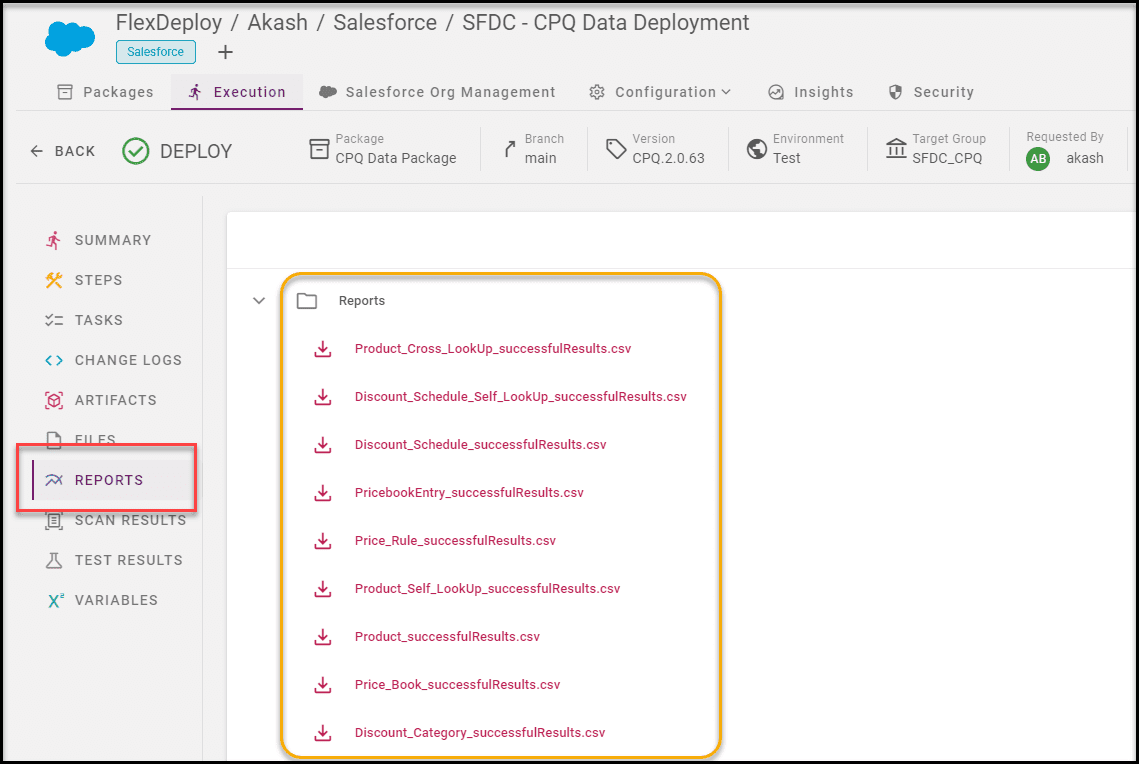Open Discount_Category_successfulResults.csv link
This screenshot has height=764, width=1139.
(x=479, y=732)
